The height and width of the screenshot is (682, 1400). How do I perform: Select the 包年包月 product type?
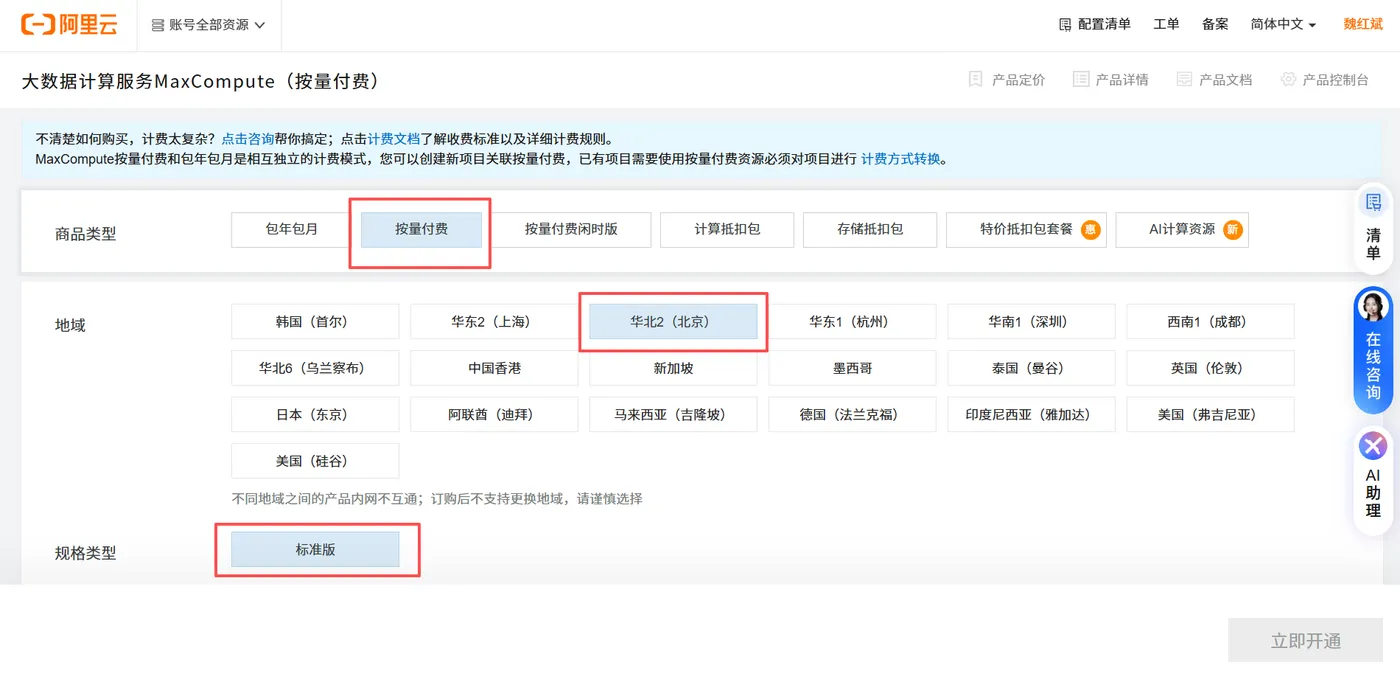click(292, 229)
